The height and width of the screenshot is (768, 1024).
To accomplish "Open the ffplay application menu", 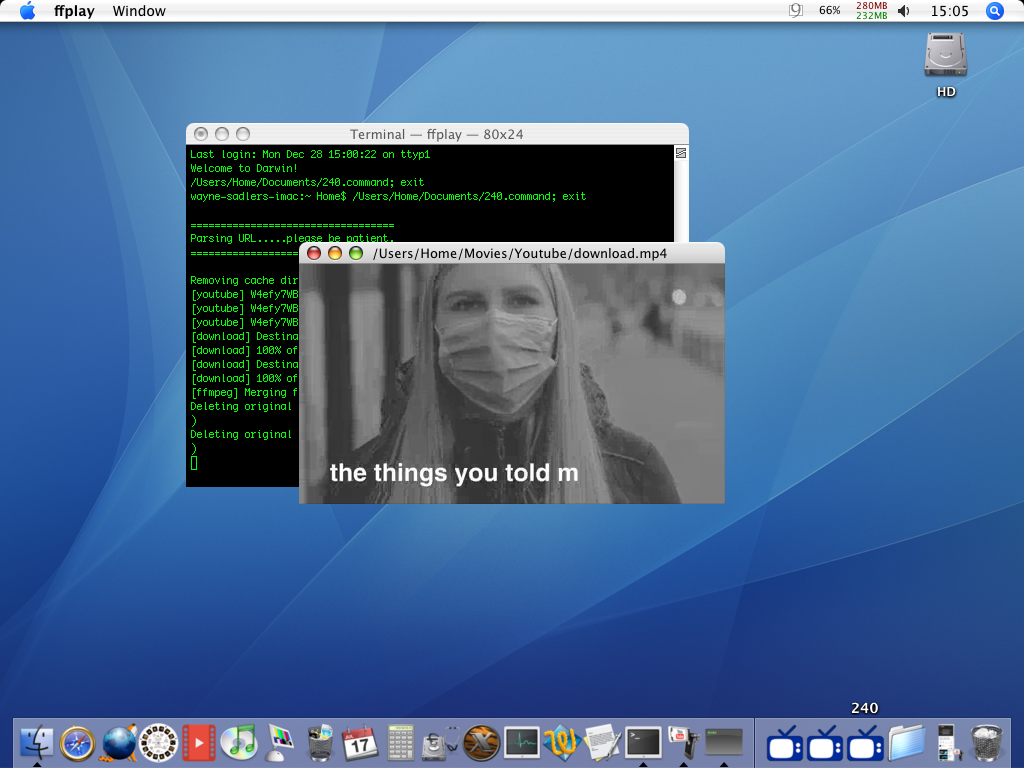I will pyautogui.click(x=74, y=11).
